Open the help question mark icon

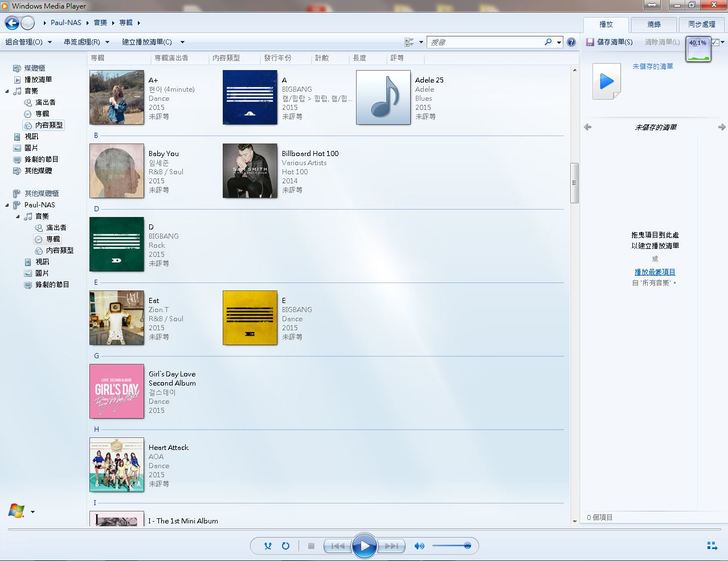tap(571, 42)
